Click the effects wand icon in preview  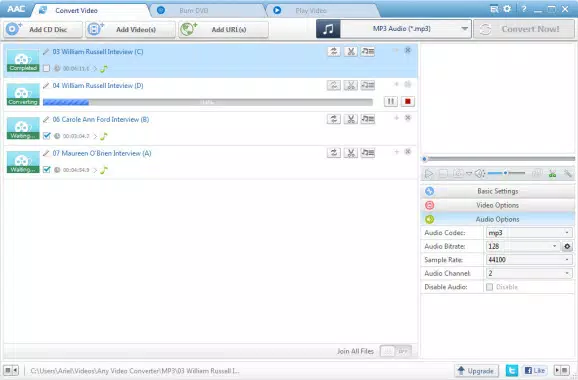pos(568,174)
